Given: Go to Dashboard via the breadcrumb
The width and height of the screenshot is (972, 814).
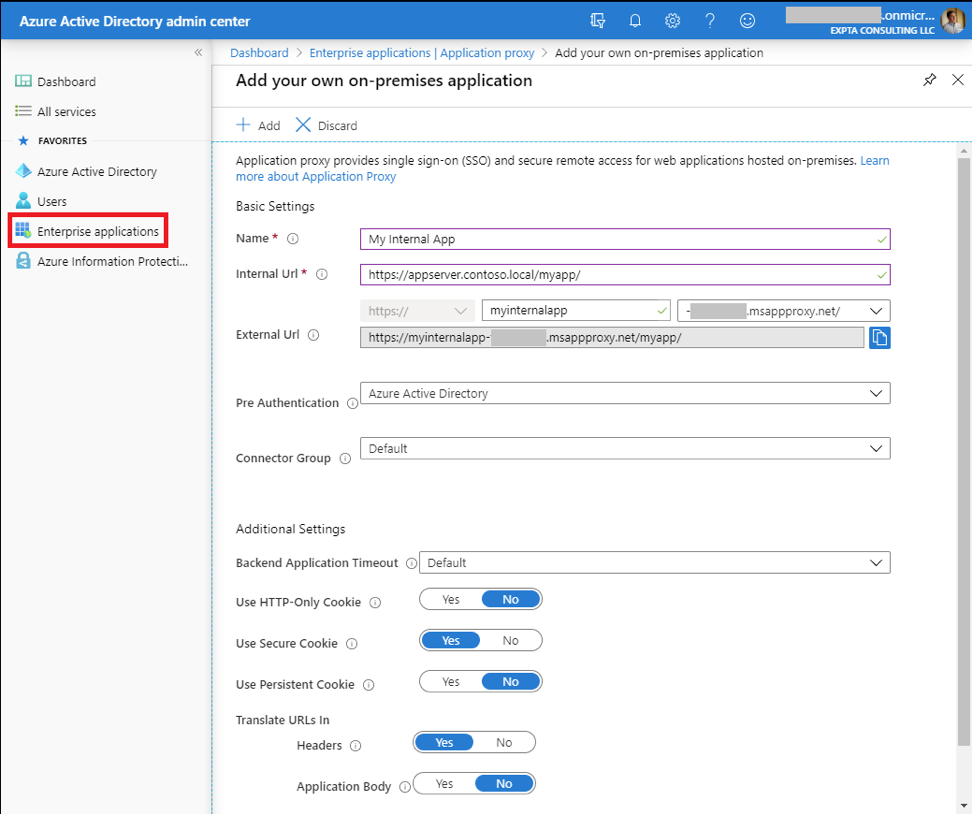Looking at the screenshot, I should 259,52.
